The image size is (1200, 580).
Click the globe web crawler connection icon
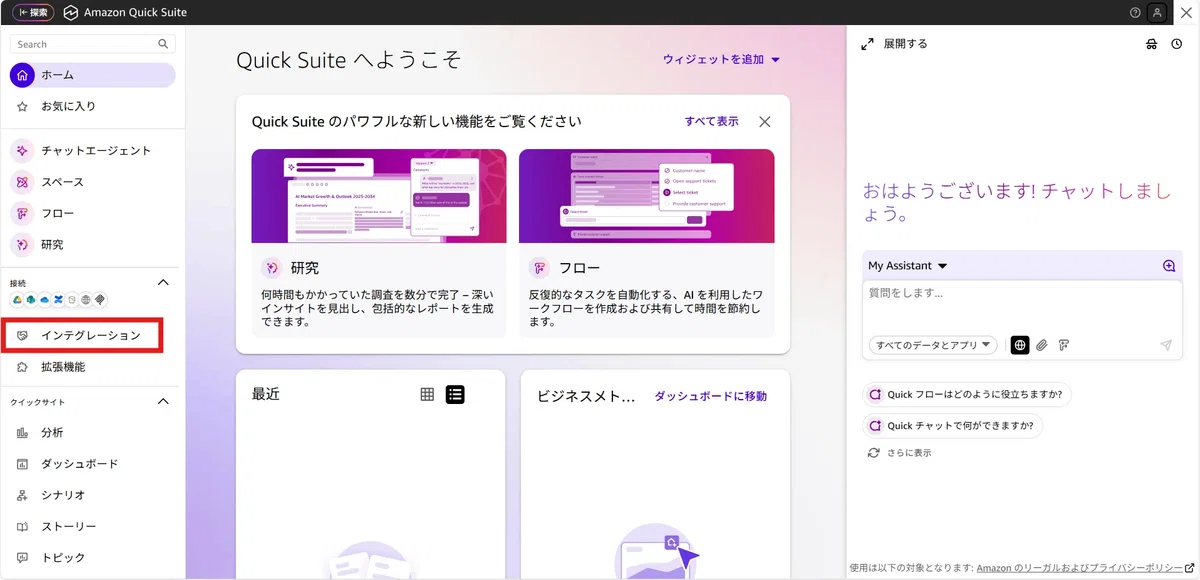coord(87,299)
